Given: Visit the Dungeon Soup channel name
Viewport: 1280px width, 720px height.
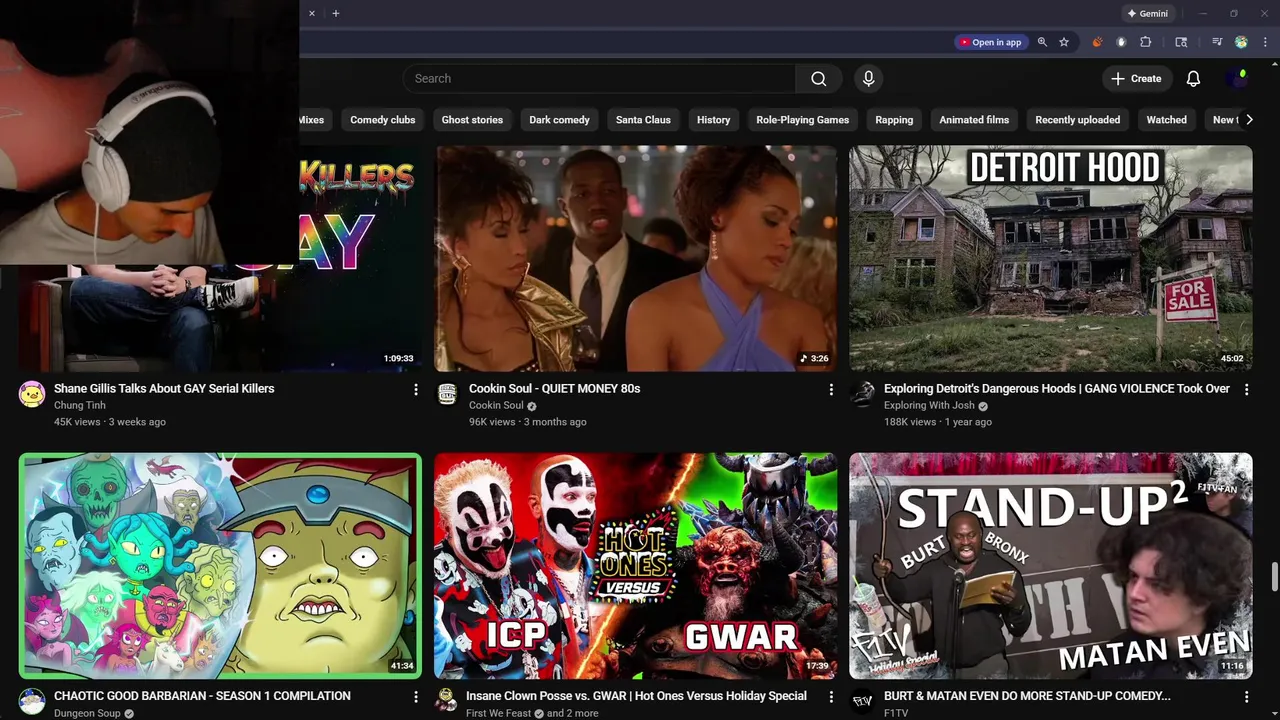Looking at the screenshot, I should [x=87, y=713].
